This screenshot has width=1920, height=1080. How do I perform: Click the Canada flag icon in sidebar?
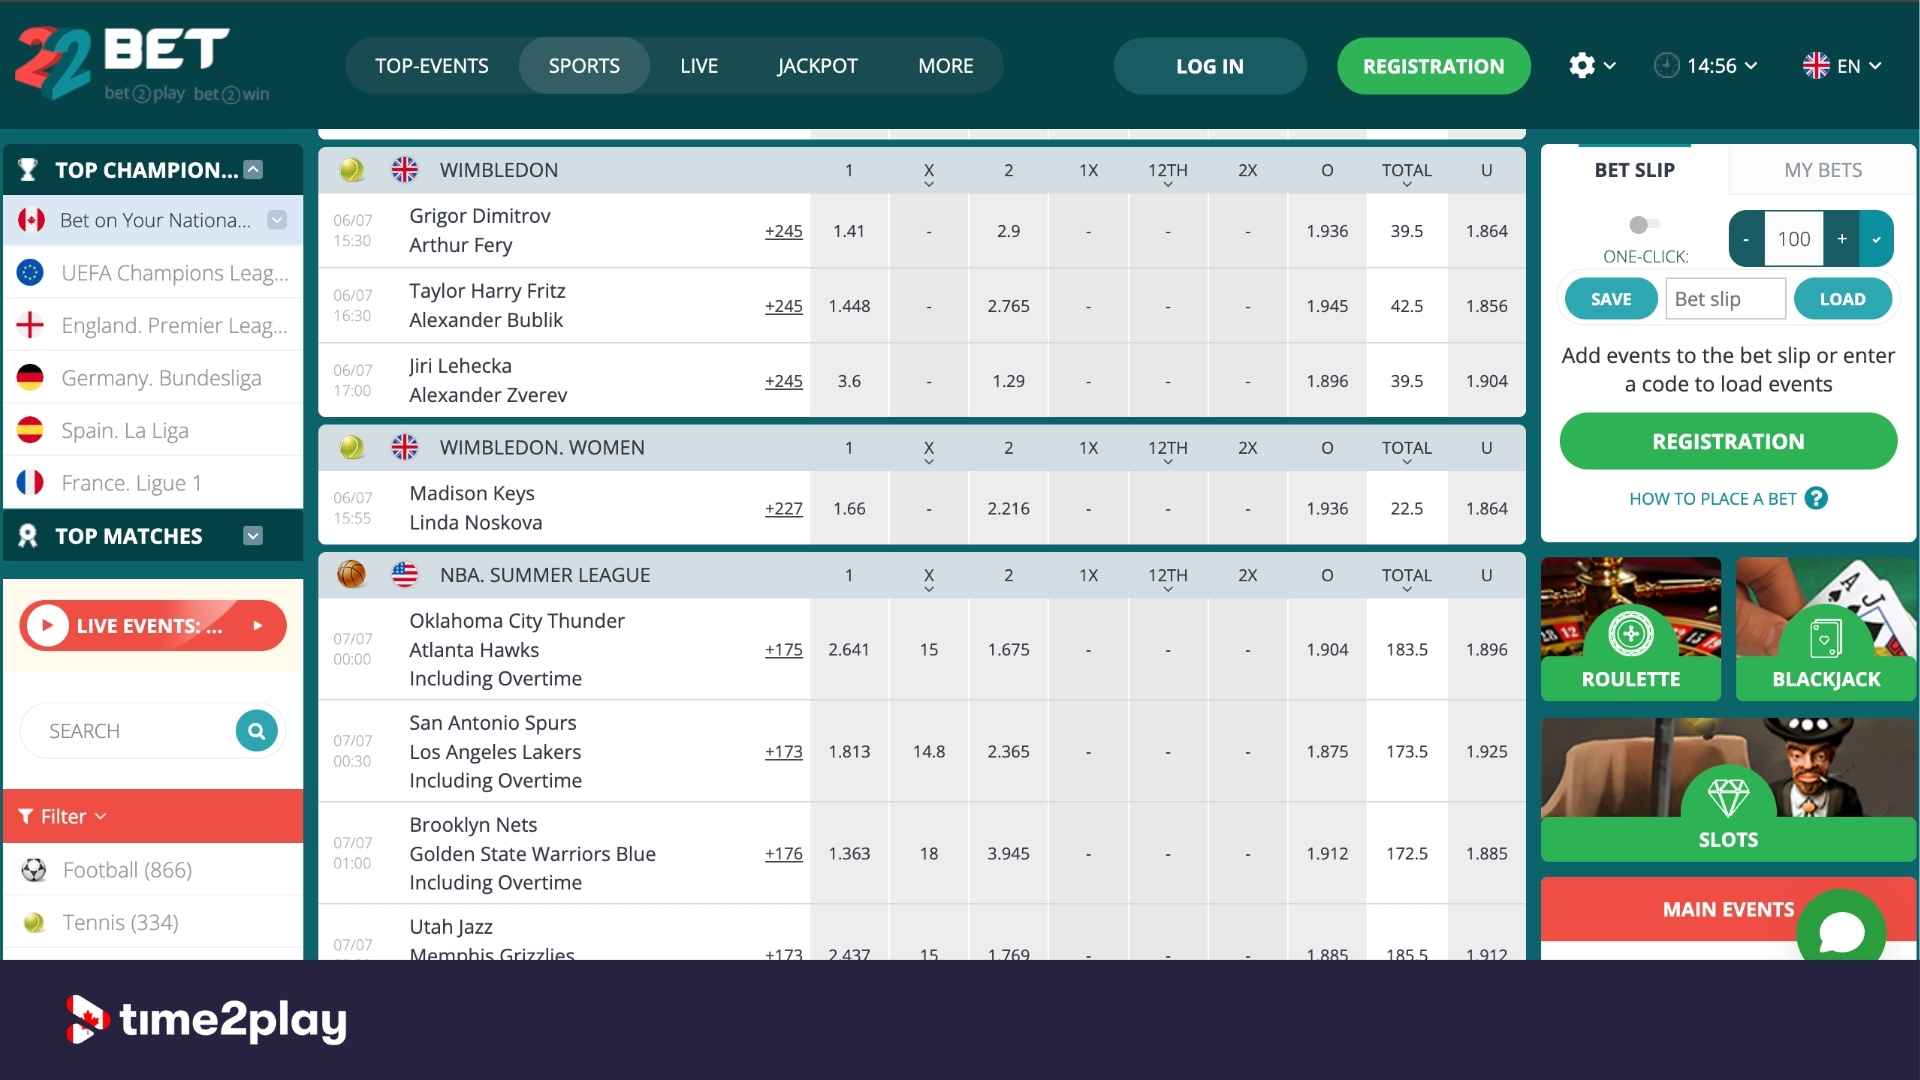[31, 220]
